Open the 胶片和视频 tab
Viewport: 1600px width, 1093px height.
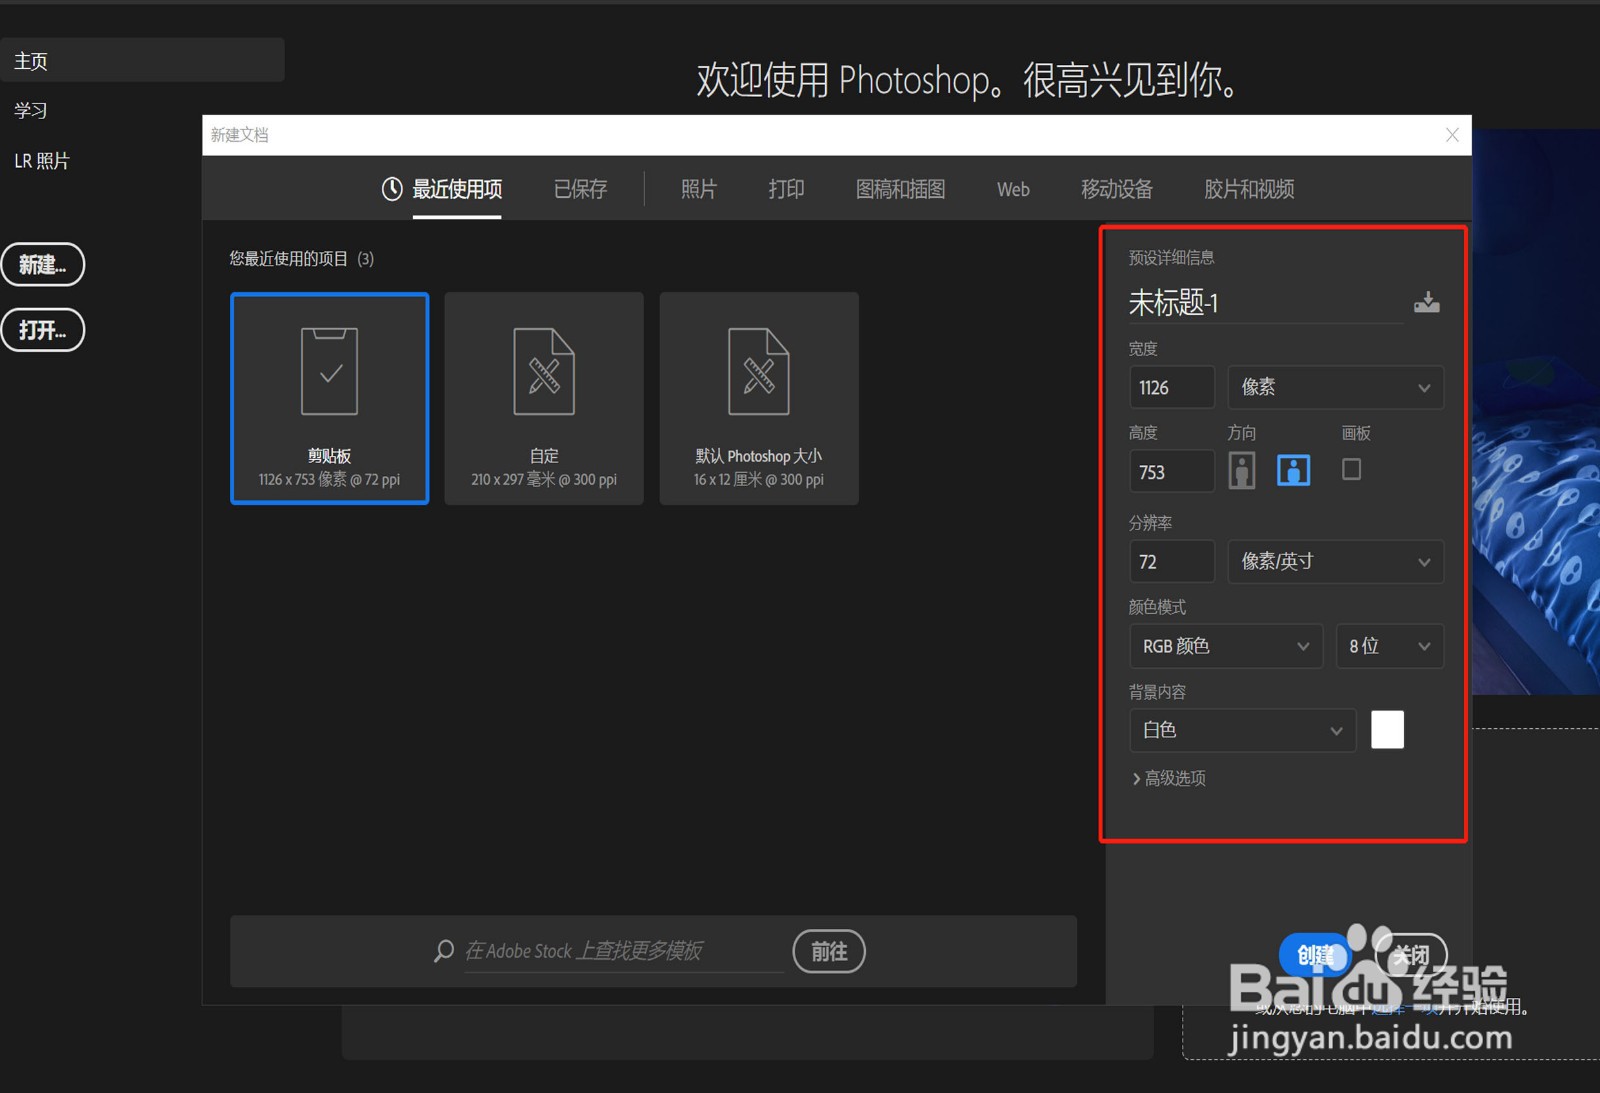[x=1249, y=189]
